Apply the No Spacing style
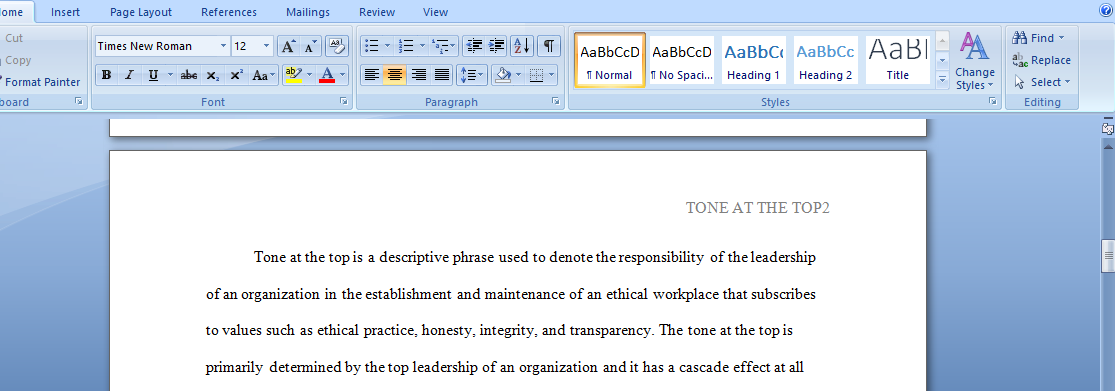Viewport: 1115px width, 391px height. 682,60
